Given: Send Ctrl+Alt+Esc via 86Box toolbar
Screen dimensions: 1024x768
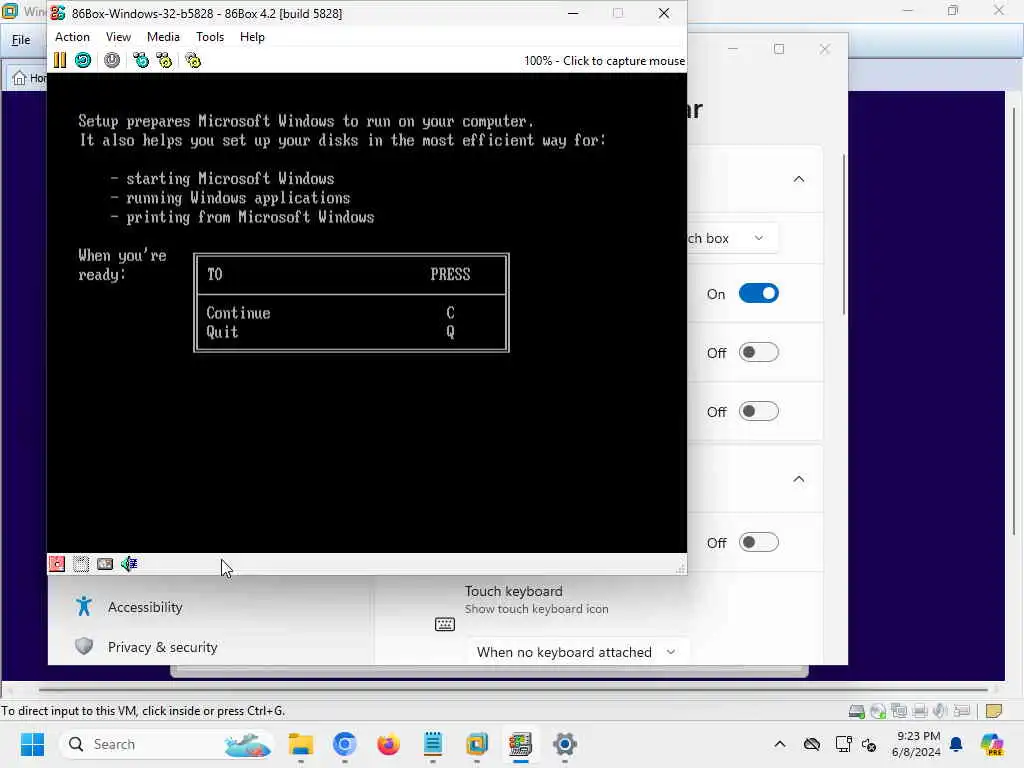Looking at the screenshot, I should pyautogui.click(x=165, y=61).
